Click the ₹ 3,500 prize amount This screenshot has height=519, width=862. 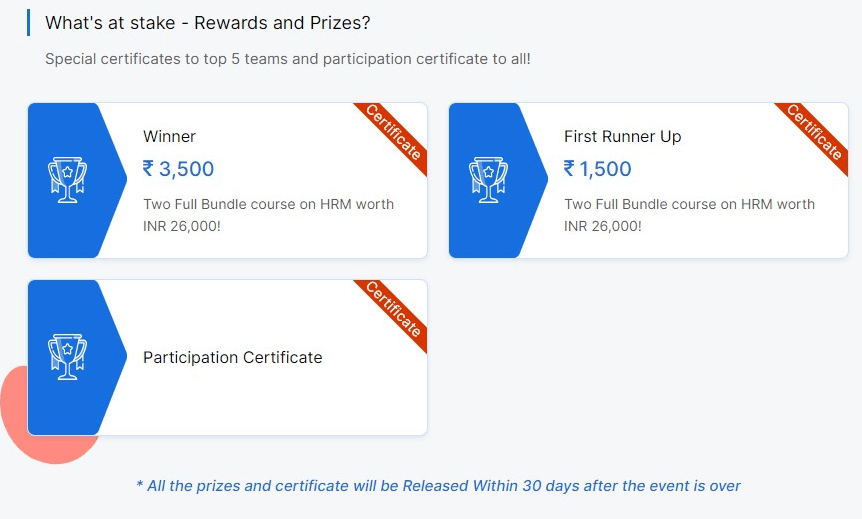click(178, 169)
